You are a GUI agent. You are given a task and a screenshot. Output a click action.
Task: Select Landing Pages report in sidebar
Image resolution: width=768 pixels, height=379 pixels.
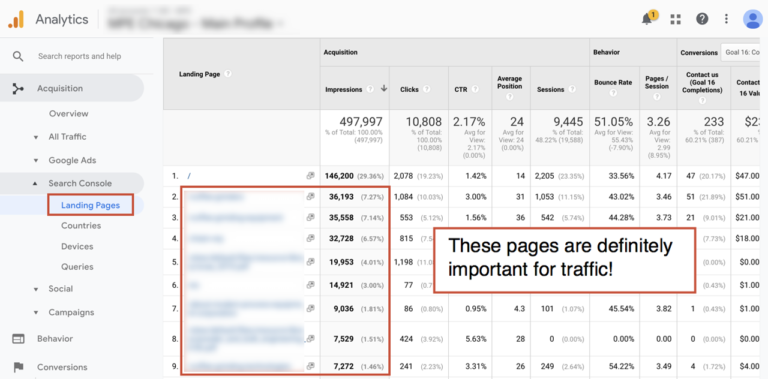[x=90, y=205]
